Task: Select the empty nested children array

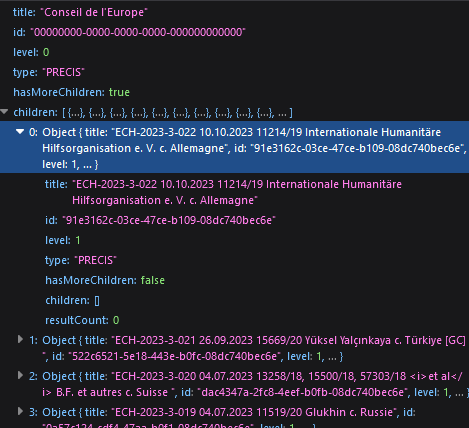Action: pyautogui.click(x=97, y=301)
